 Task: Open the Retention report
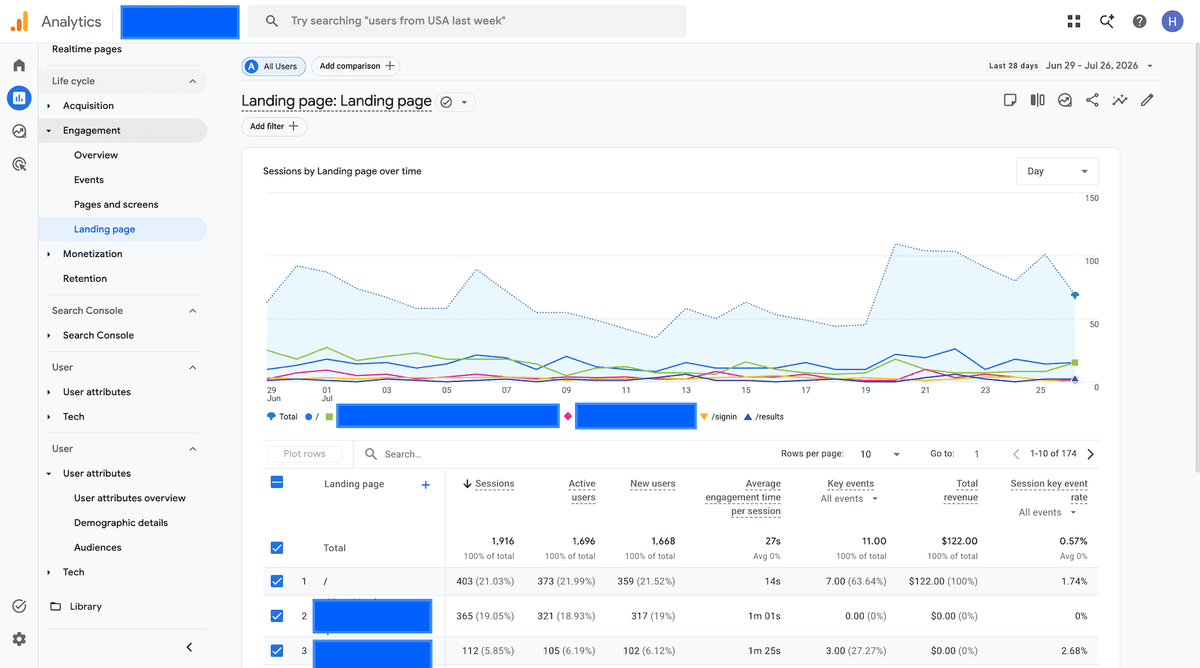click(x=85, y=279)
